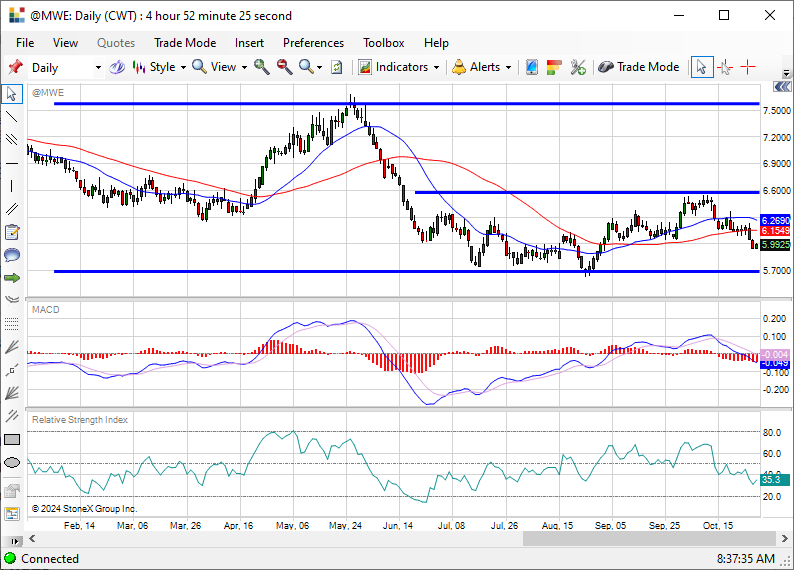Expand the zoom magnifier dropdown arrow
Screen dimensions: 794x570
click(x=319, y=67)
